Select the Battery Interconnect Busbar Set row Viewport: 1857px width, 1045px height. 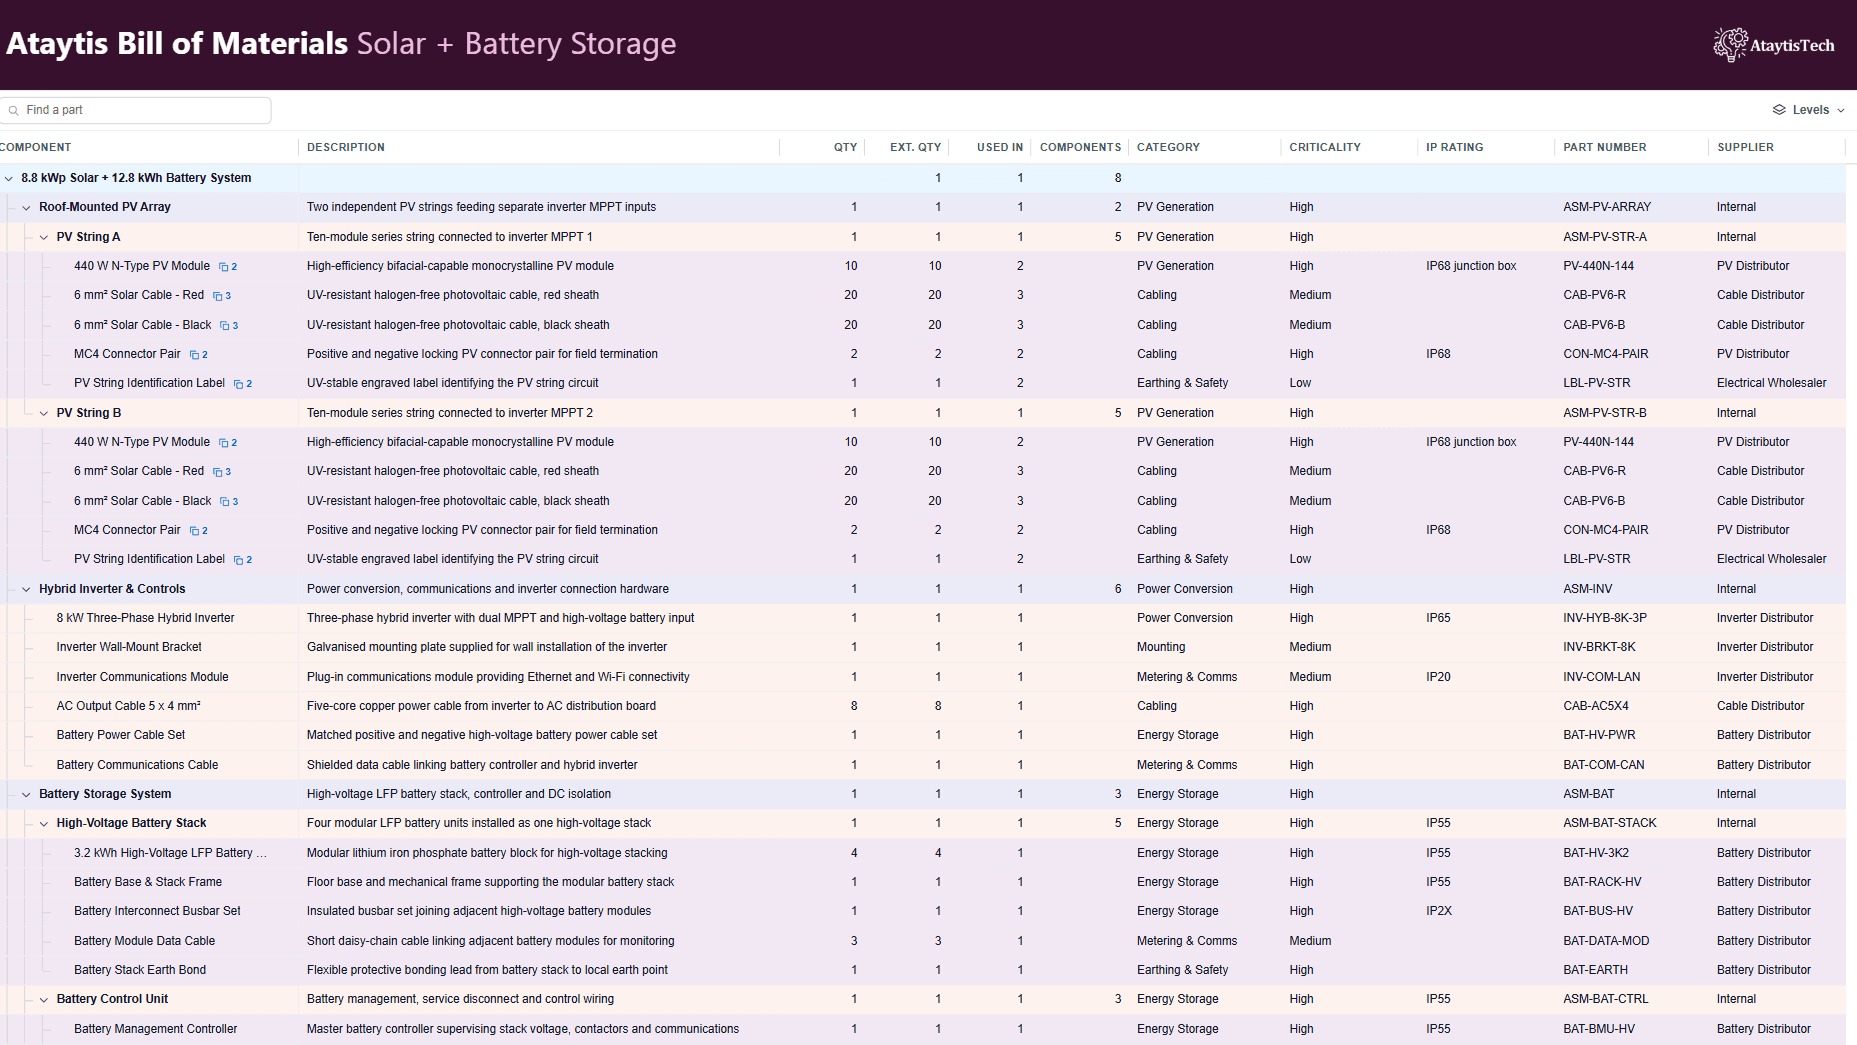coord(922,911)
